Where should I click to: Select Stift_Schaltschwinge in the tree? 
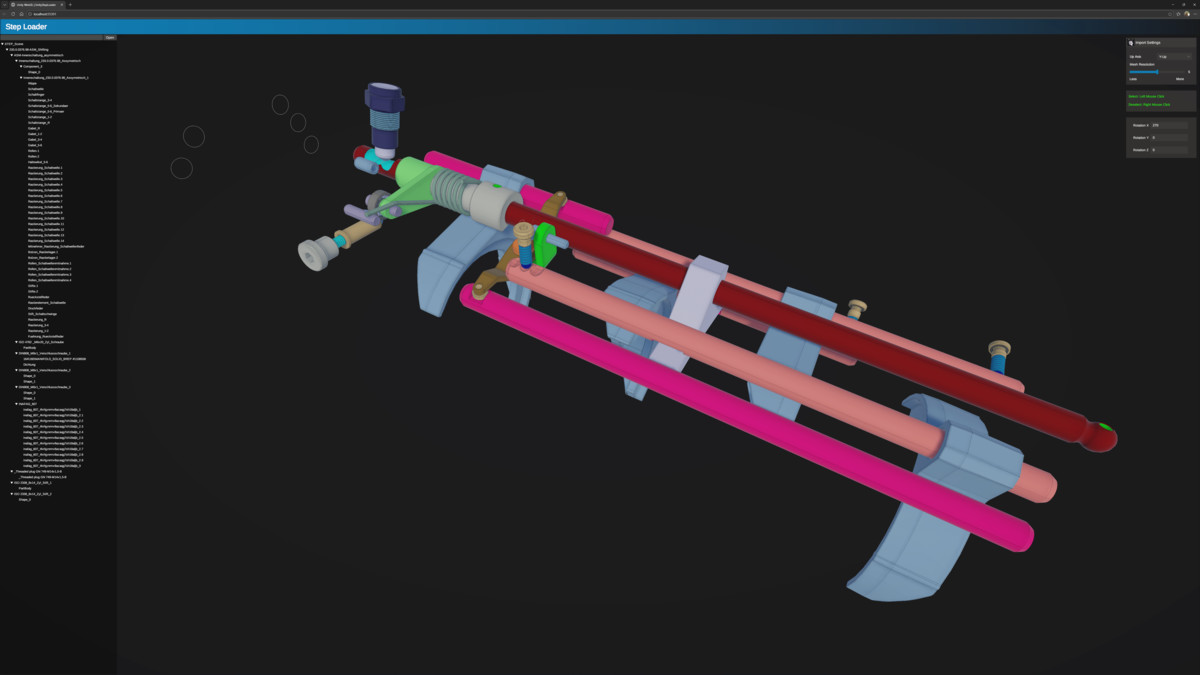point(42,314)
